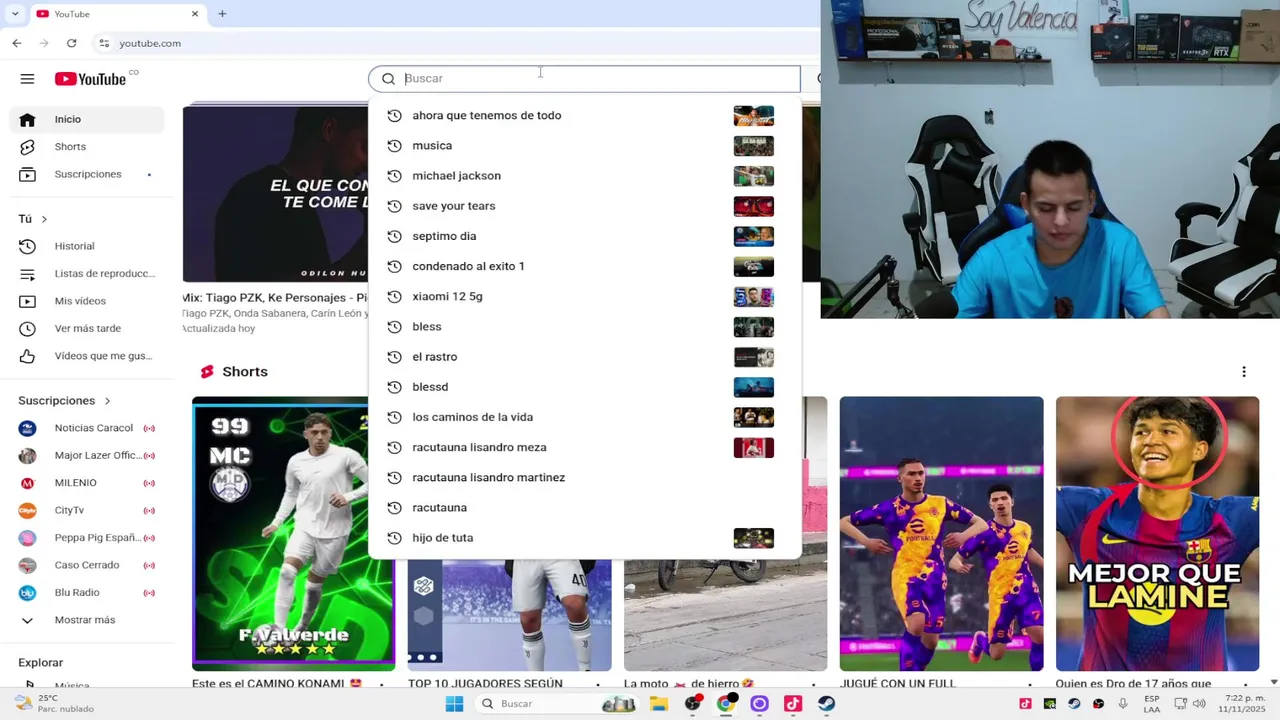Select 'racutauna lisandro martinez' suggestion

click(584, 477)
